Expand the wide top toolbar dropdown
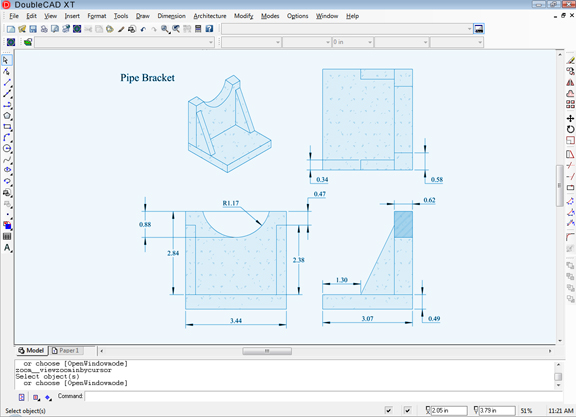Image resolution: width=576 pixels, height=417 pixels. (347, 29)
